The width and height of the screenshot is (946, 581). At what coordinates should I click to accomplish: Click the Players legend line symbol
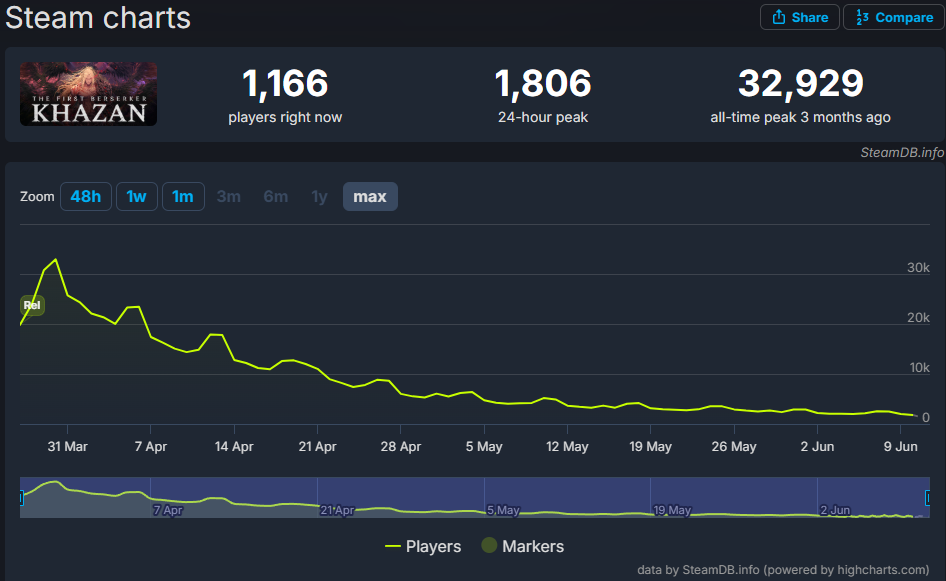393,546
